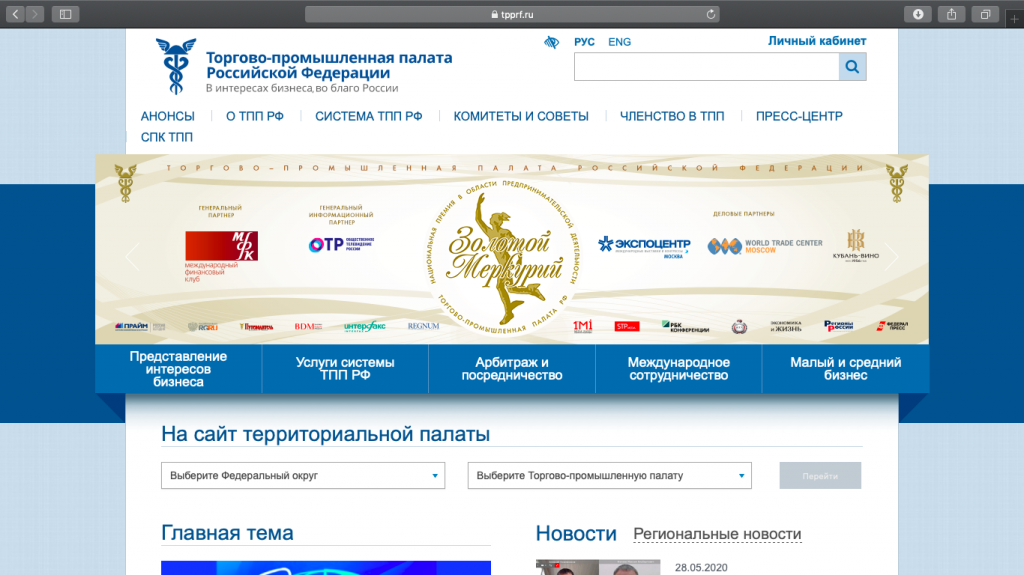The image size is (1024, 575).
Task: Click the РБК Конференции logo
Action: (685, 326)
